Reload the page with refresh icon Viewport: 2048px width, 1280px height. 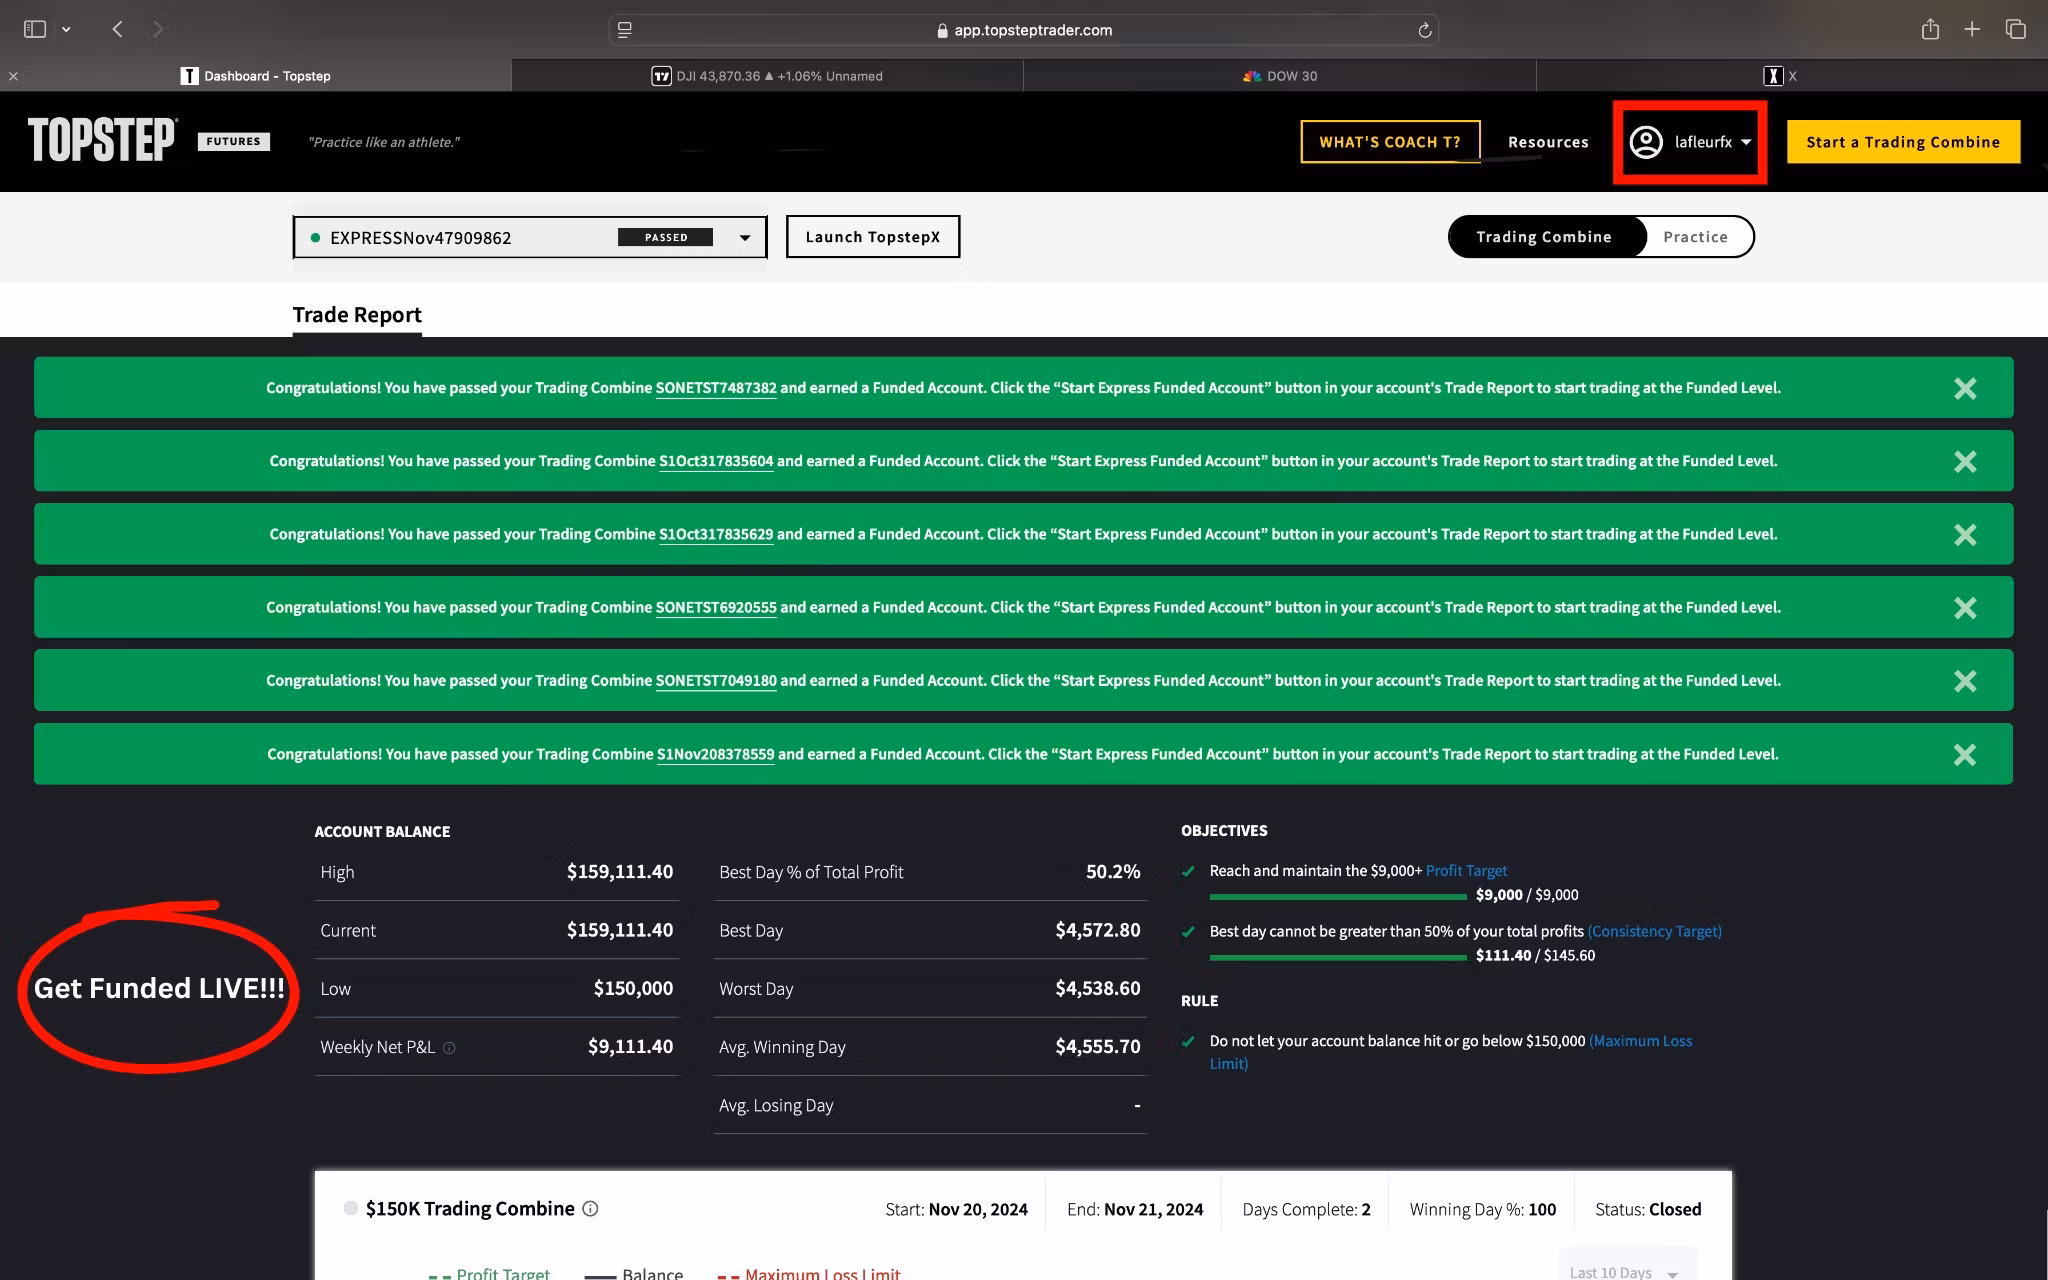pos(1424,30)
